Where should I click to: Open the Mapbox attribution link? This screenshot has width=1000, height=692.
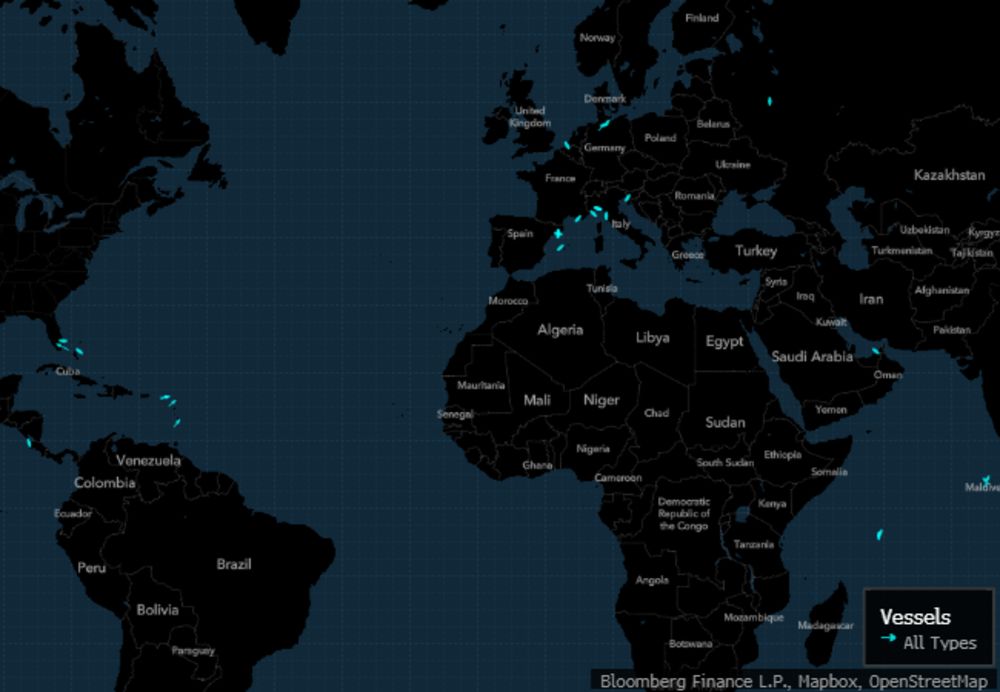[x=827, y=681]
